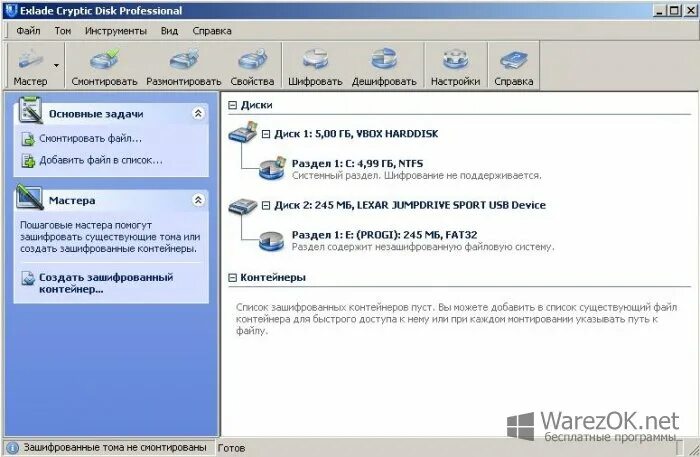Click the Пошаговые мастера помогут description text
Image resolution: width=700 pixels, height=457 pixels.
(x=110, y=237)
